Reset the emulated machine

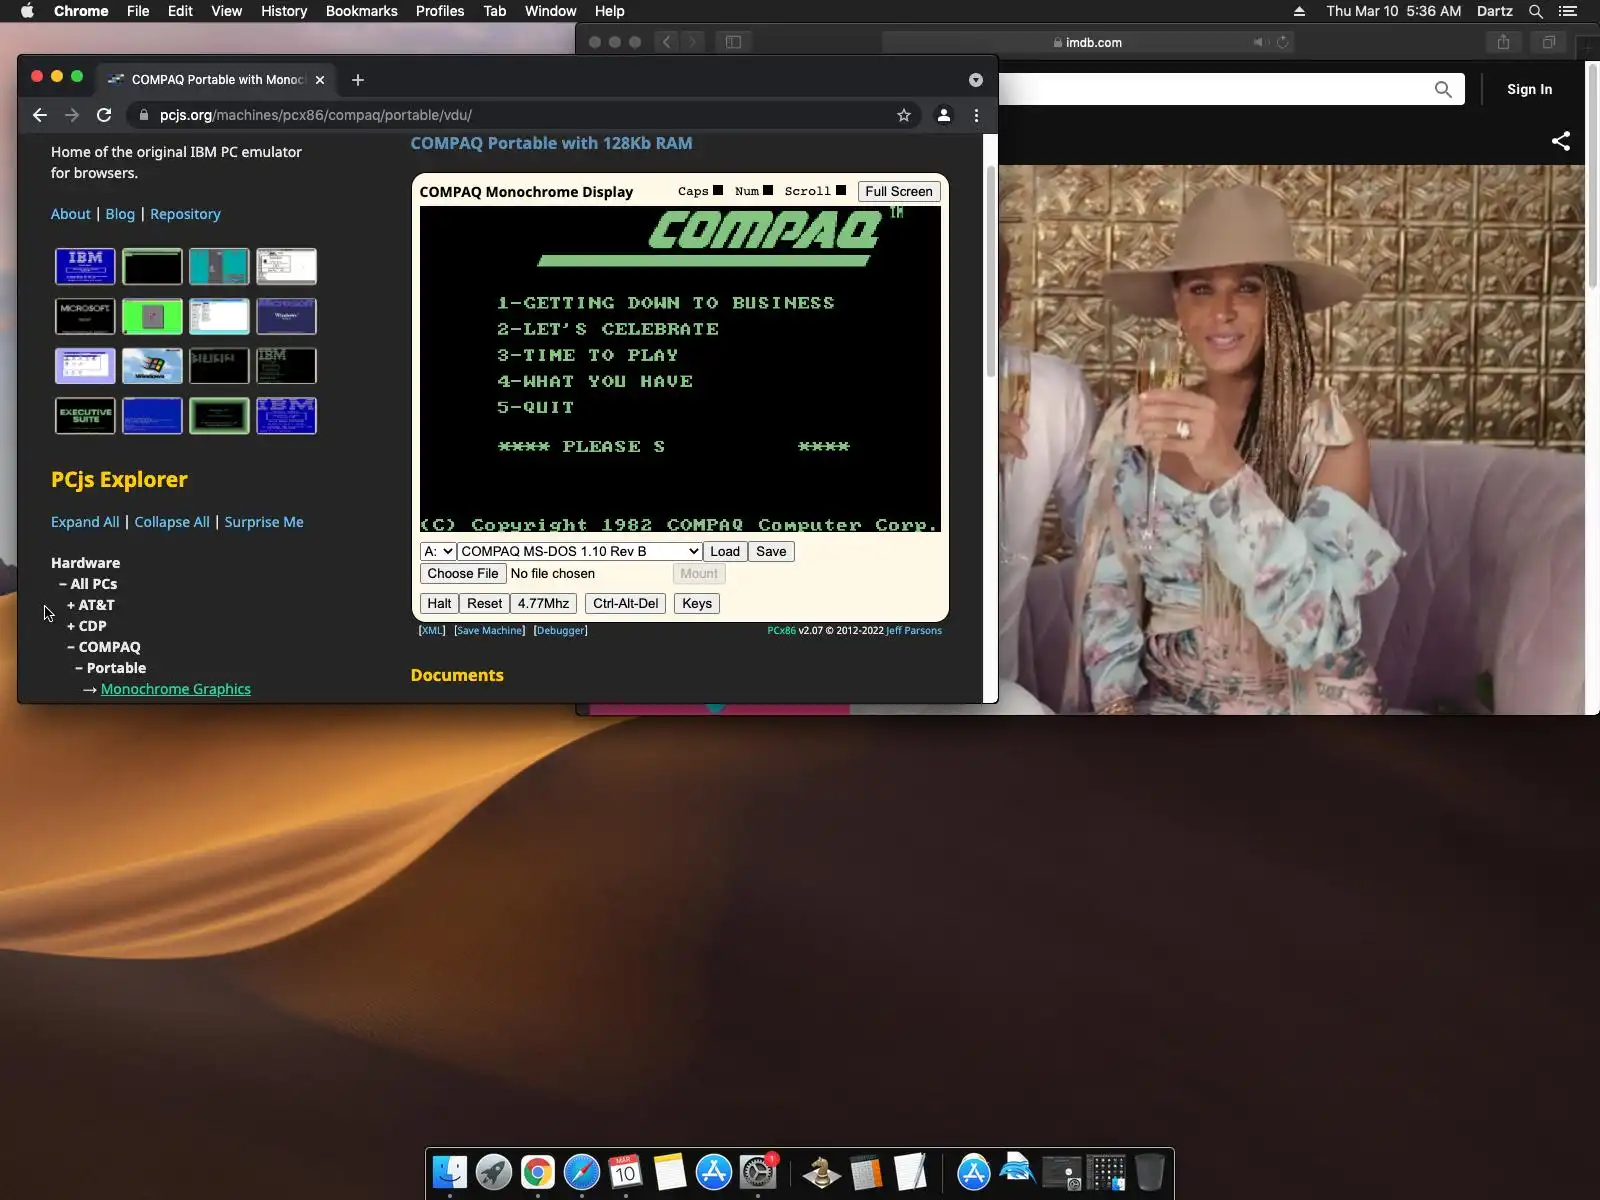coord(484,603)
